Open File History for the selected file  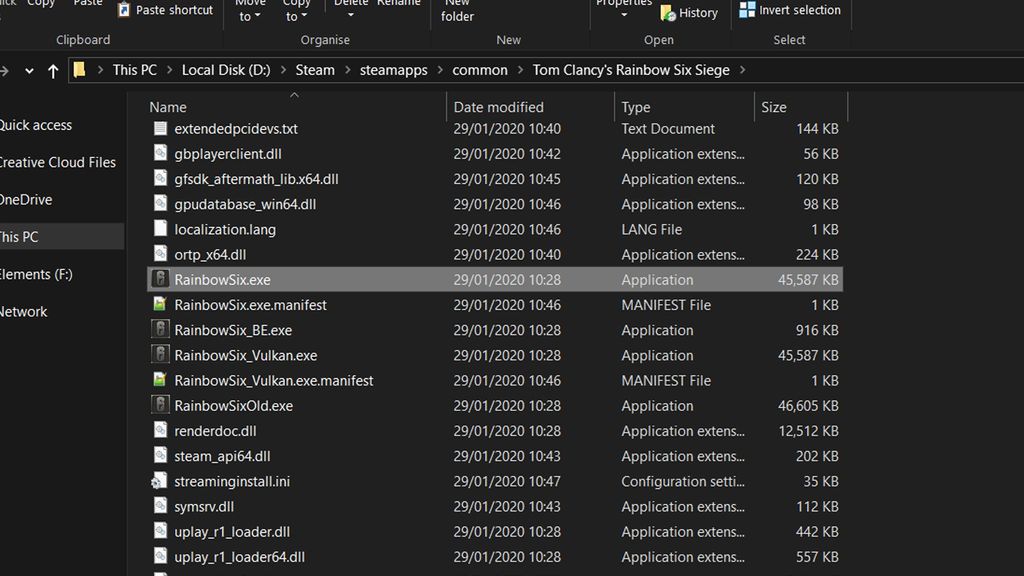click(x=690, y=13)
